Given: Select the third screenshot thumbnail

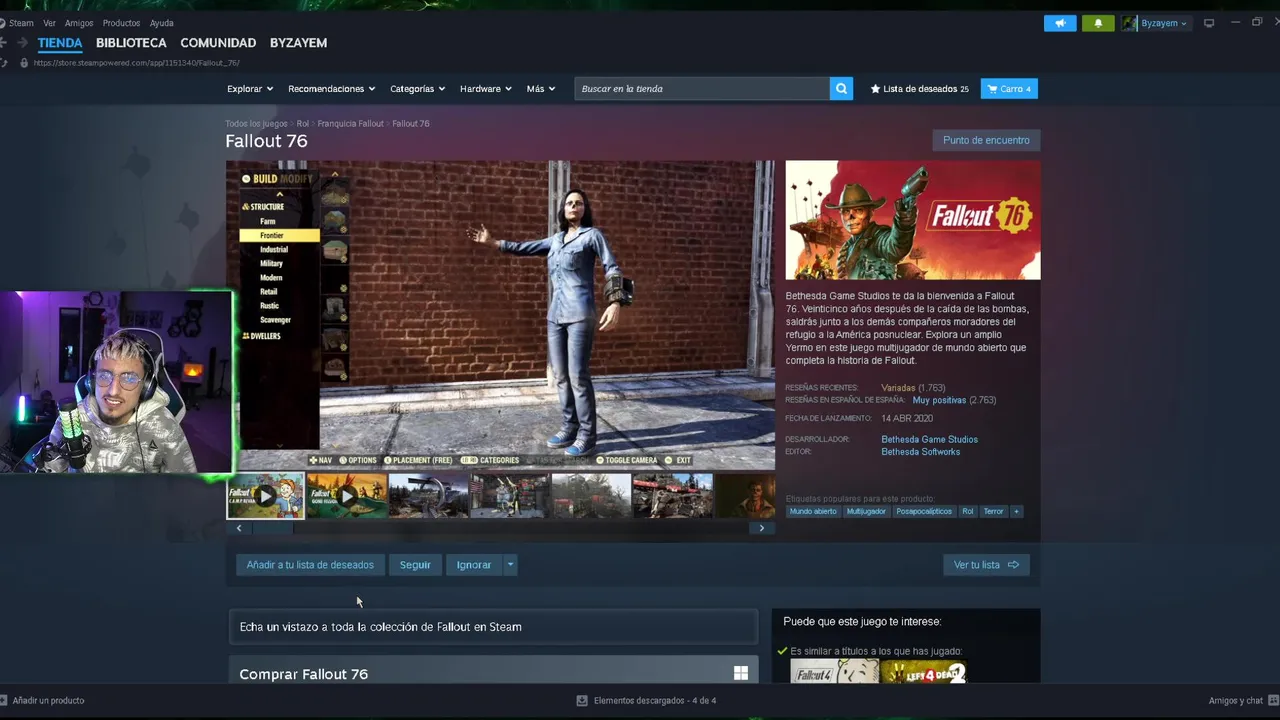Looking at the screenshot, I should pos(428,495).
